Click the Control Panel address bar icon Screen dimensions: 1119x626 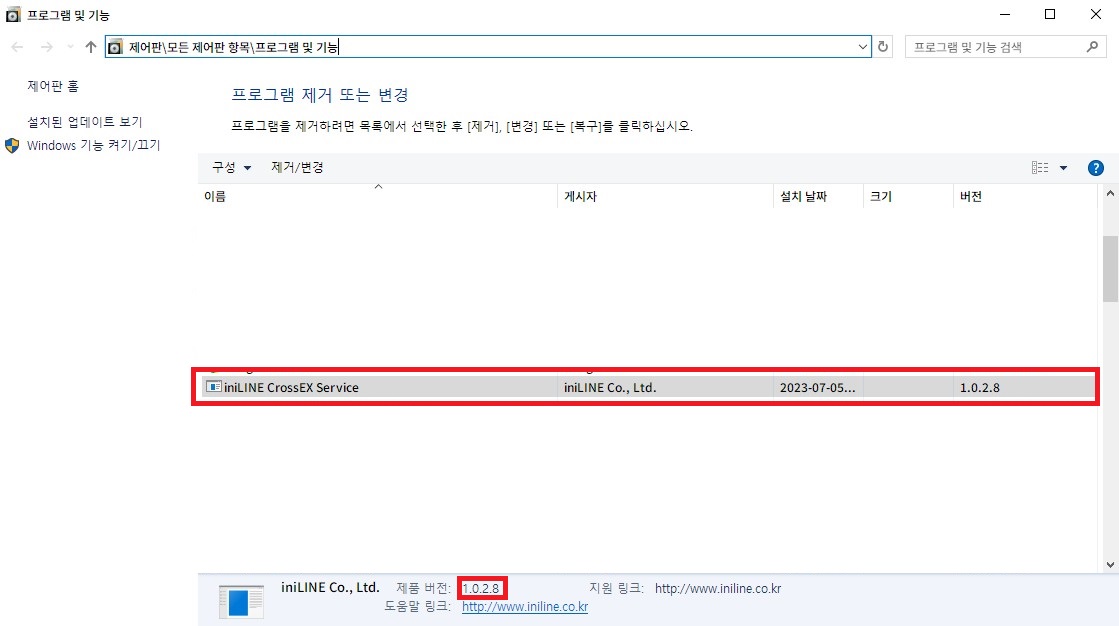[x=115, y=47]
